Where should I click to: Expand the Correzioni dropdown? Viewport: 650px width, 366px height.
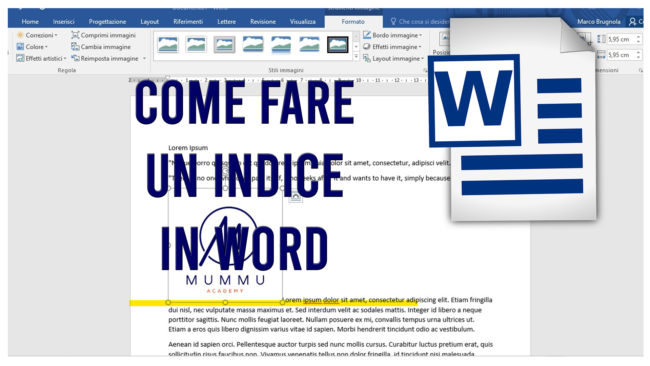coord(41,35)
